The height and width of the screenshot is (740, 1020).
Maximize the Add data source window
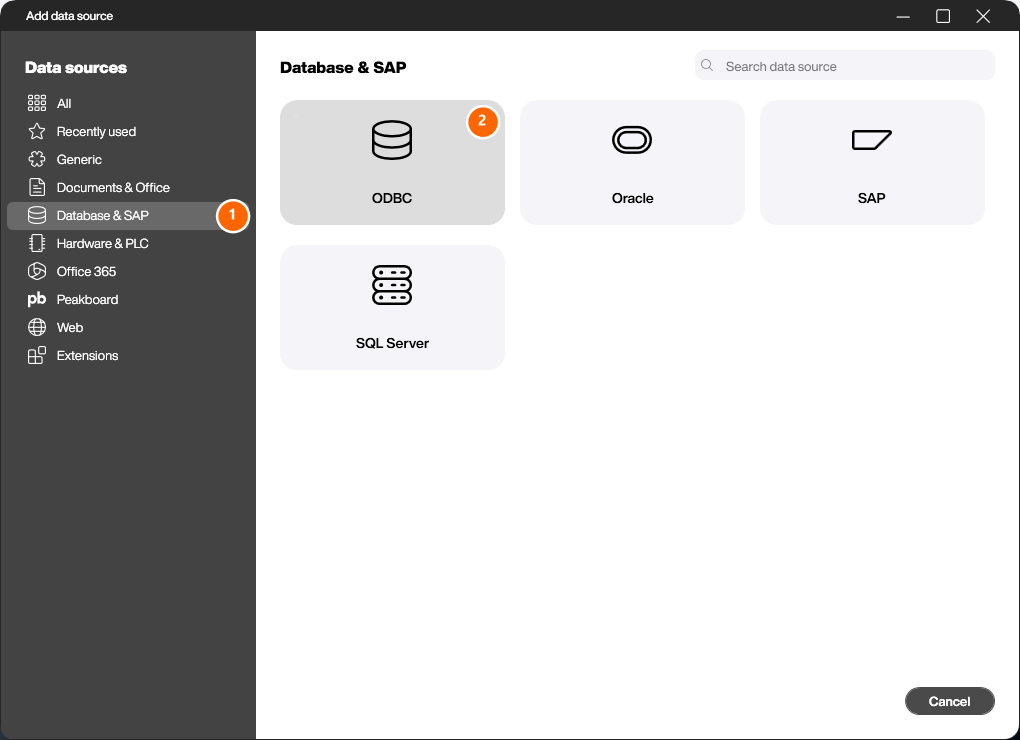(943, 16)
